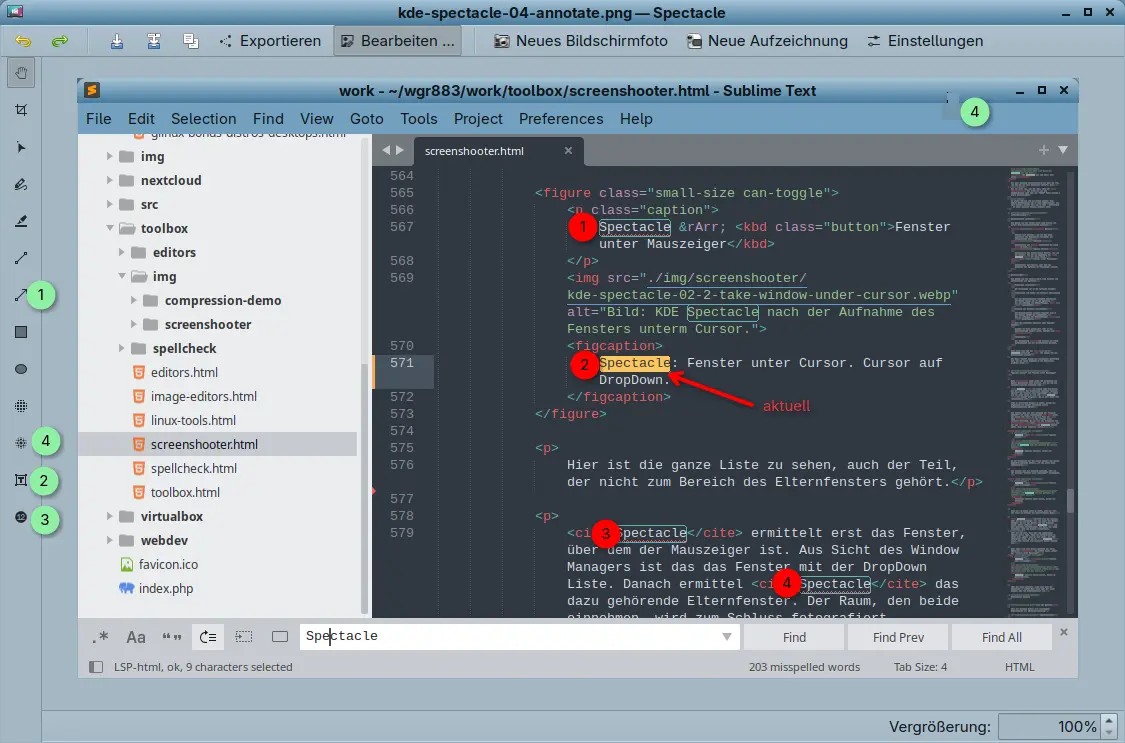Select the Blur tool
The height and width of the screenshot is (743, 1125).
point(21,443)
